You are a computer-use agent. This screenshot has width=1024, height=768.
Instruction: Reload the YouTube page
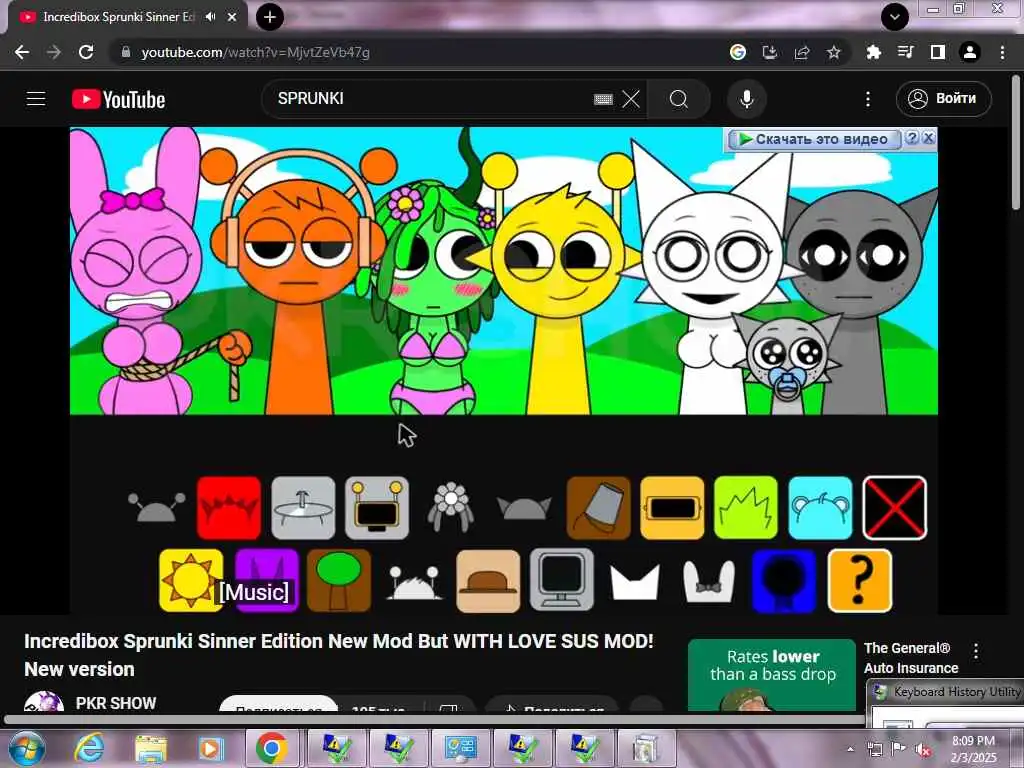click(86, 52)
